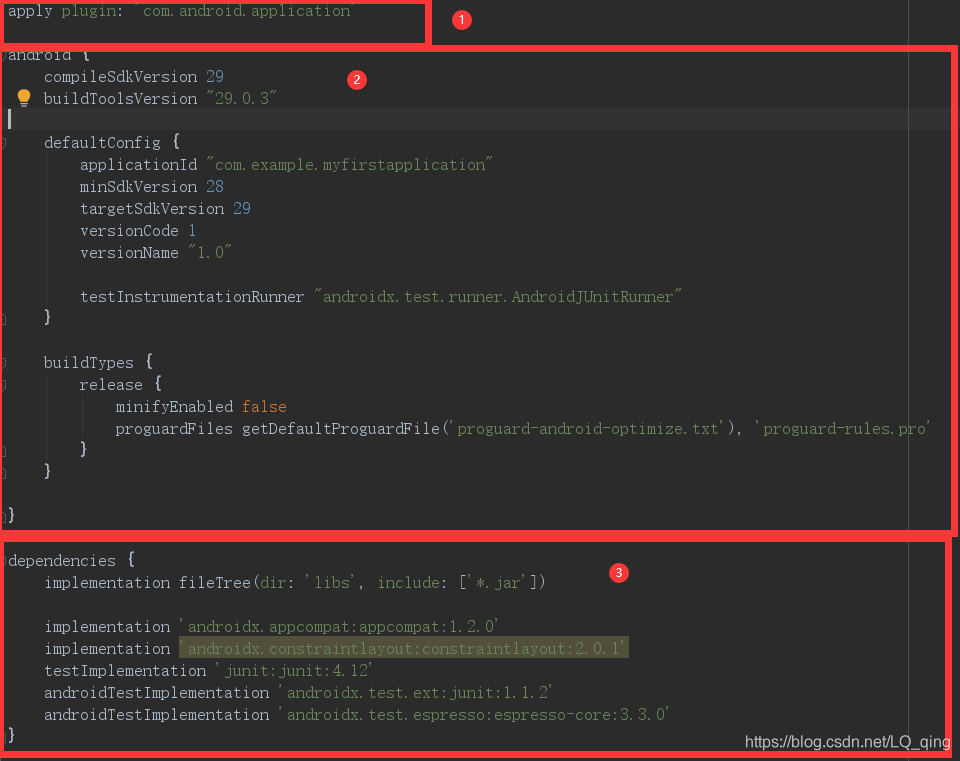Select the value 1 after versionCode
Viewport: 960px width, 761px height.
(x=192, y=231)
